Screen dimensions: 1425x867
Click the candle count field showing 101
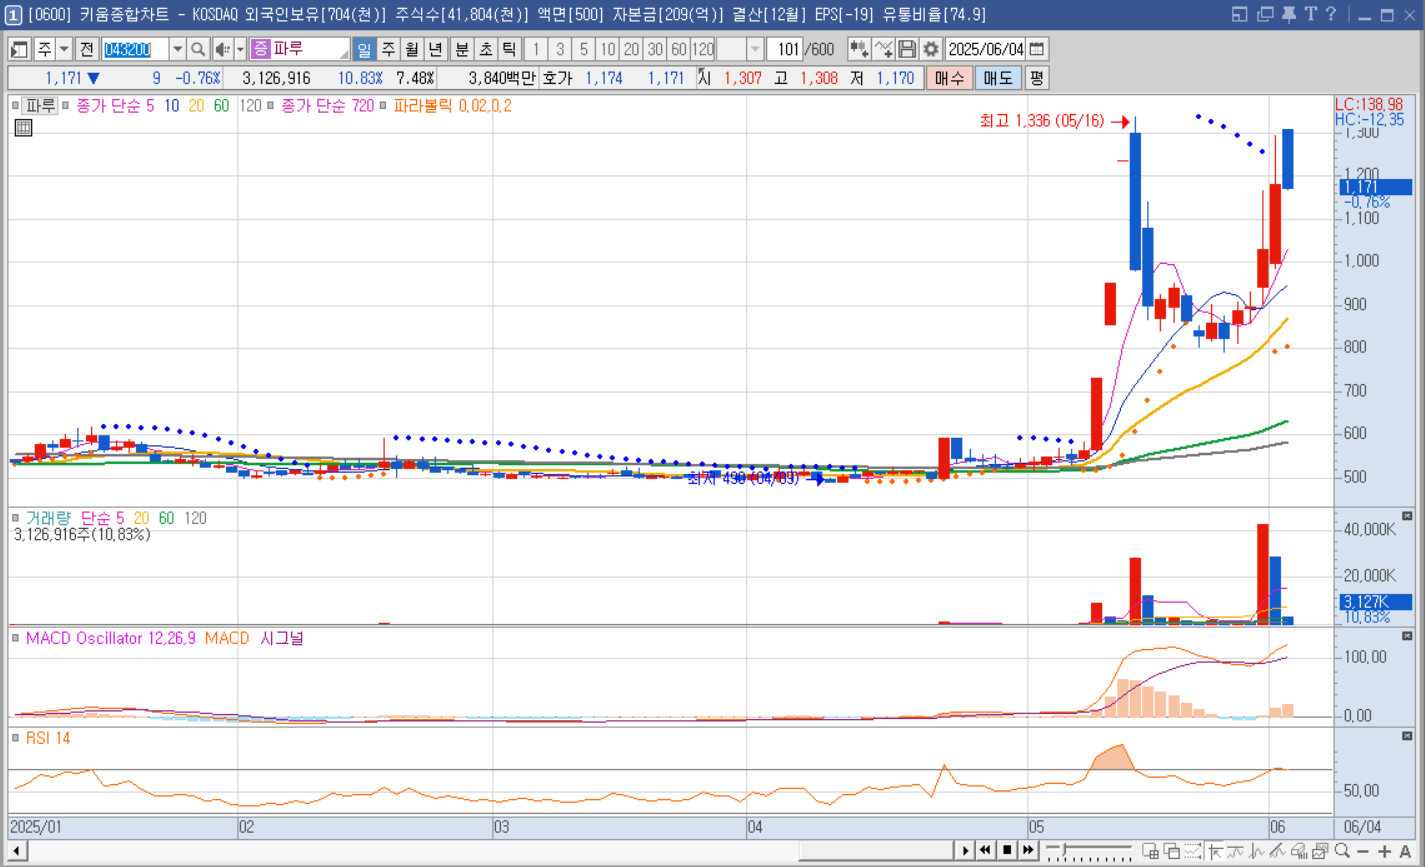click(787, 49)
